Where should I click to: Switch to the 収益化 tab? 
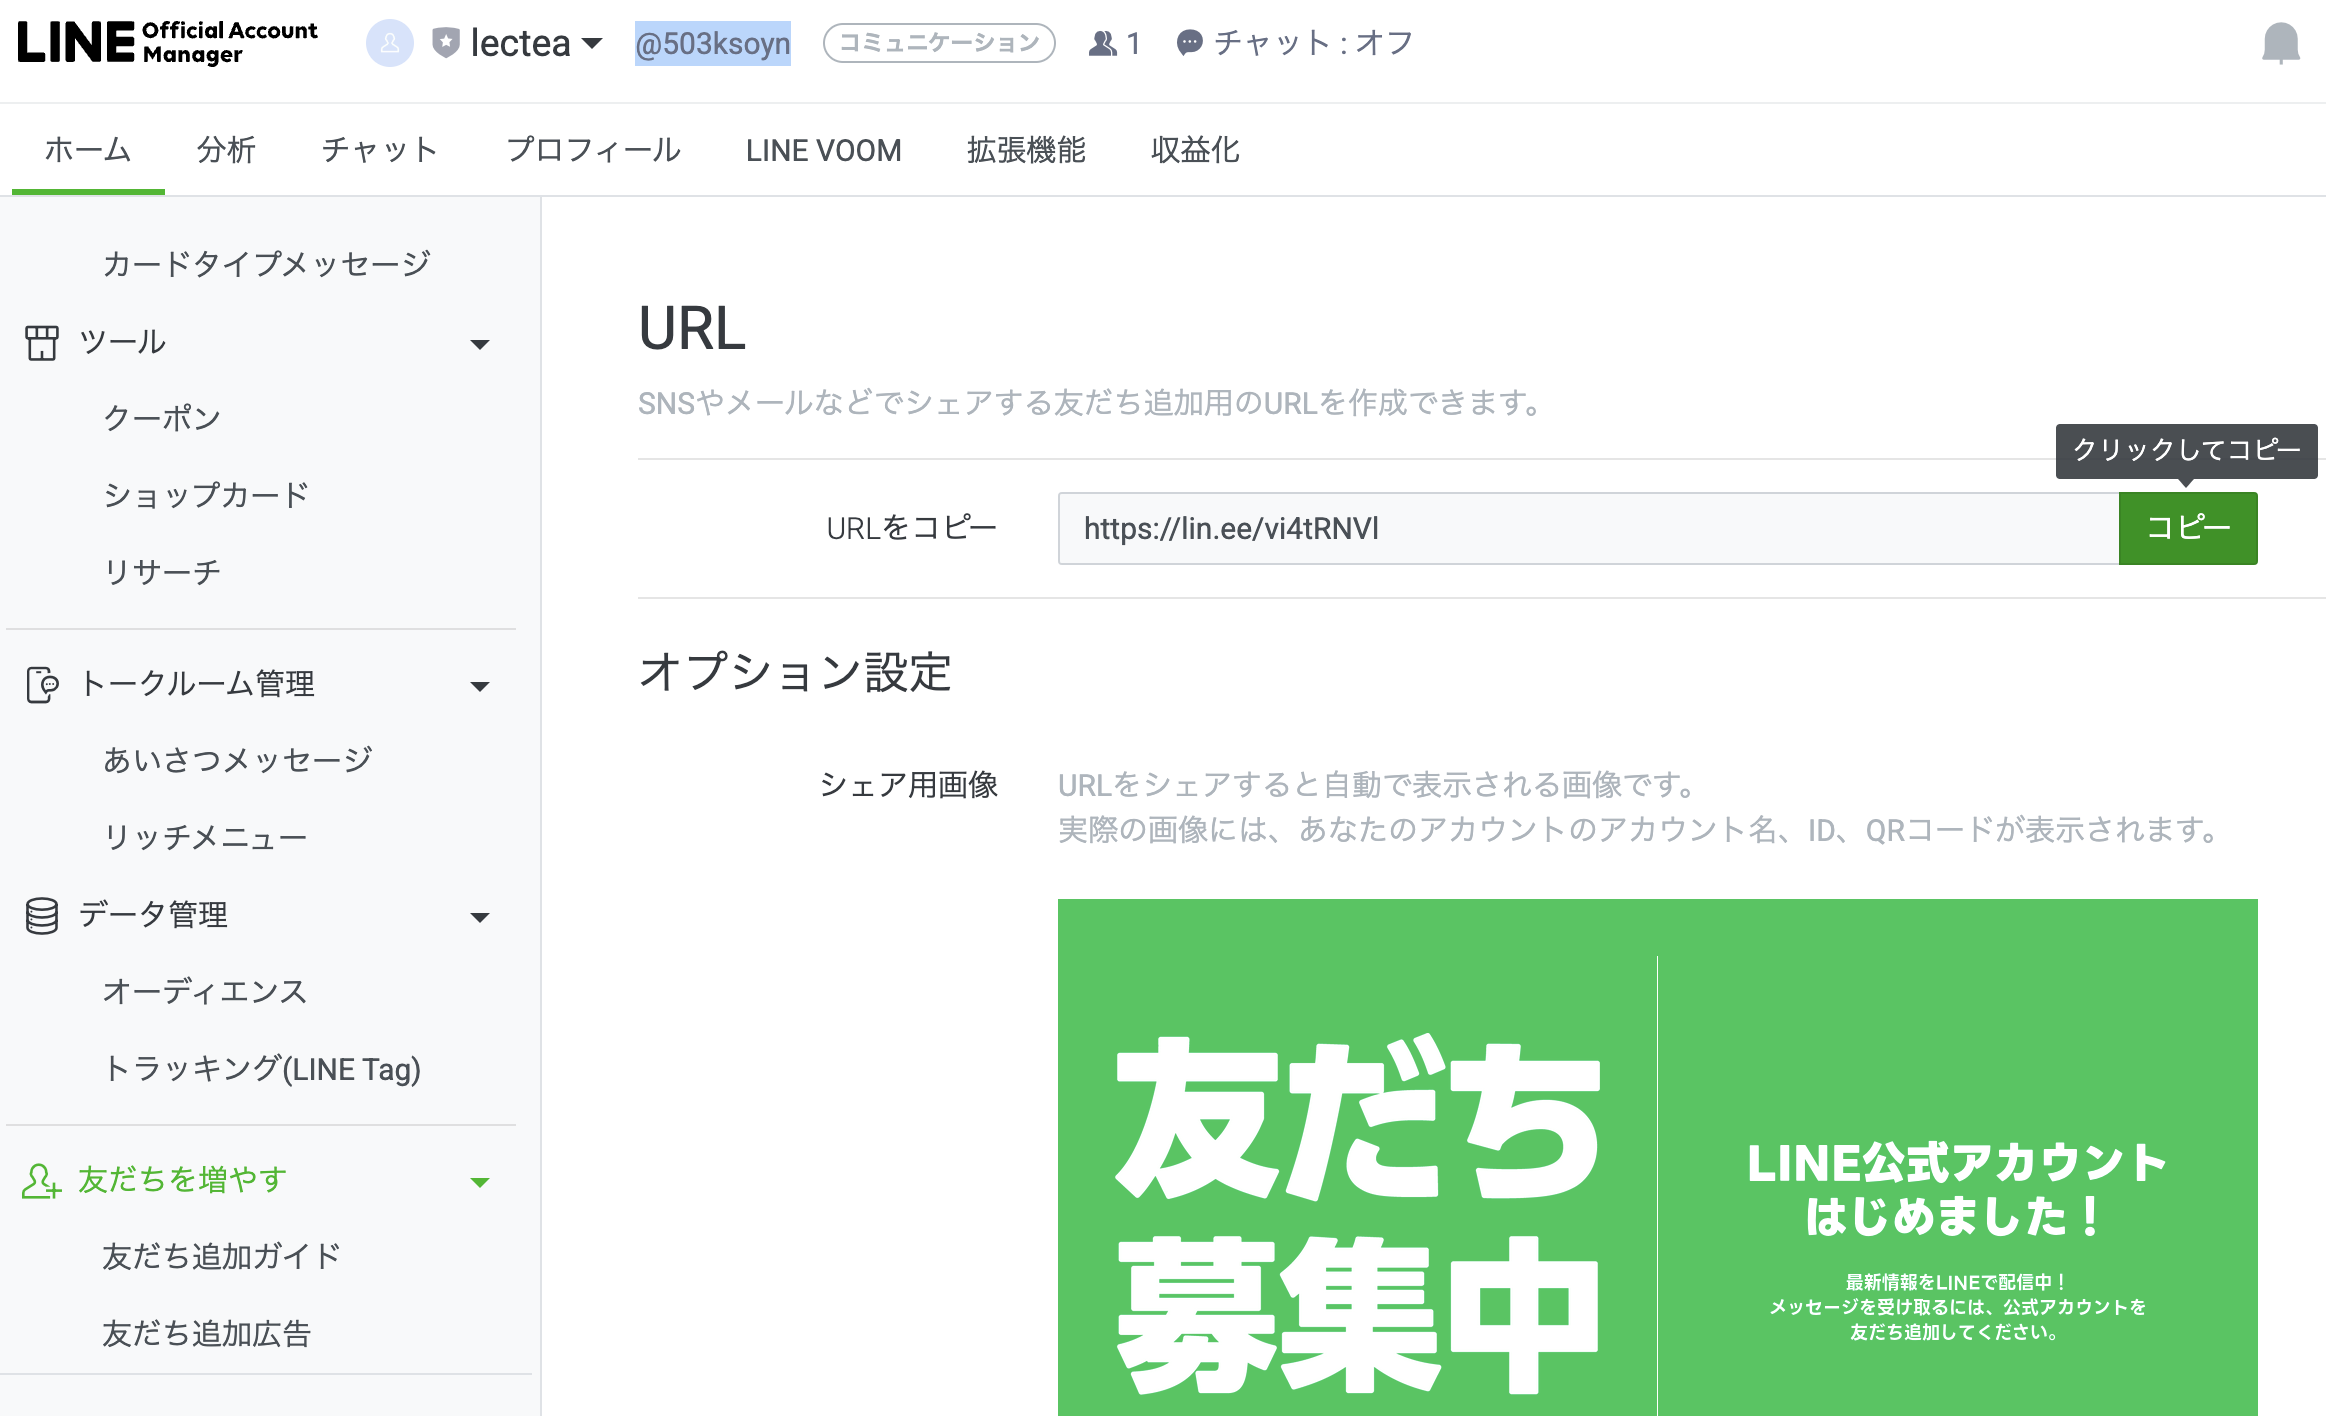[1194, 149]
